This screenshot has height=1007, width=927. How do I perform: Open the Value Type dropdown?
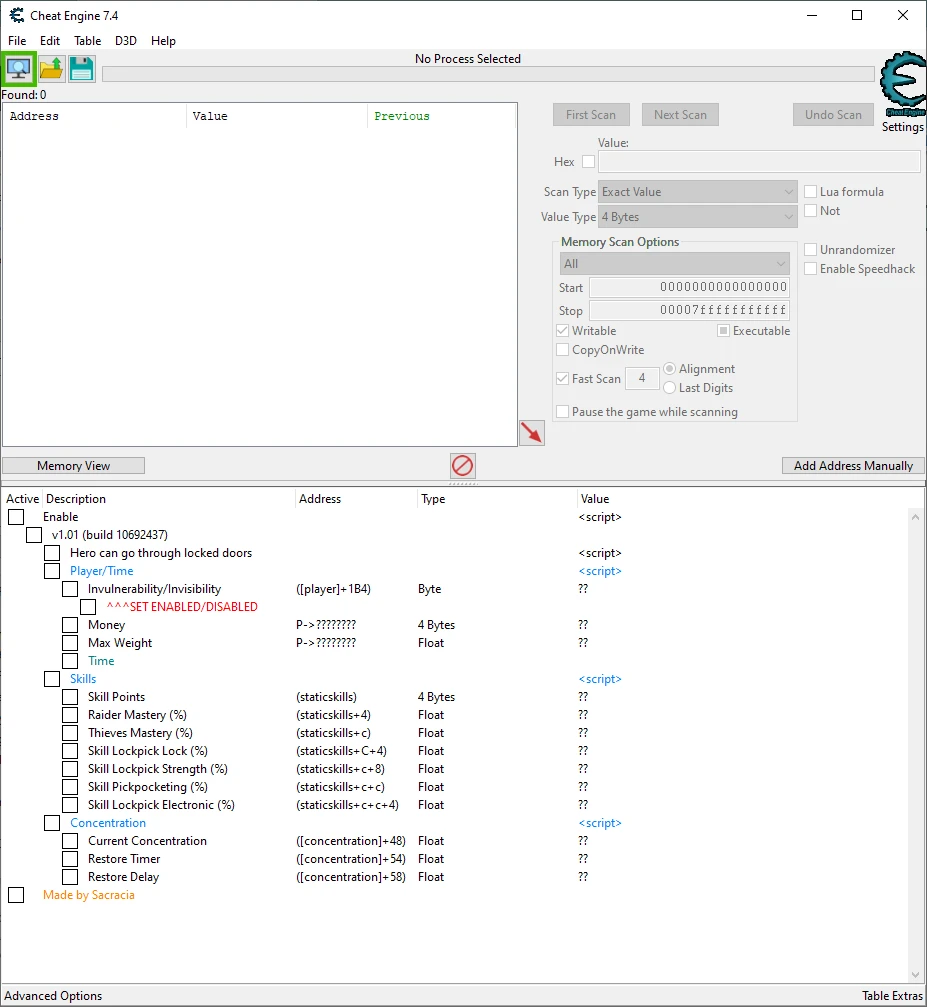698,217
